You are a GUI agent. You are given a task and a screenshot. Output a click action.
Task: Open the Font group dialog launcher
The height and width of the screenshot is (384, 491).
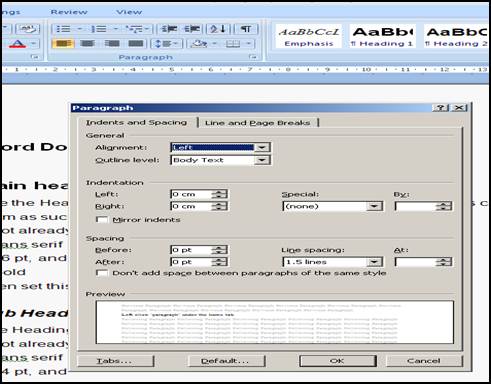click(34, 57)
